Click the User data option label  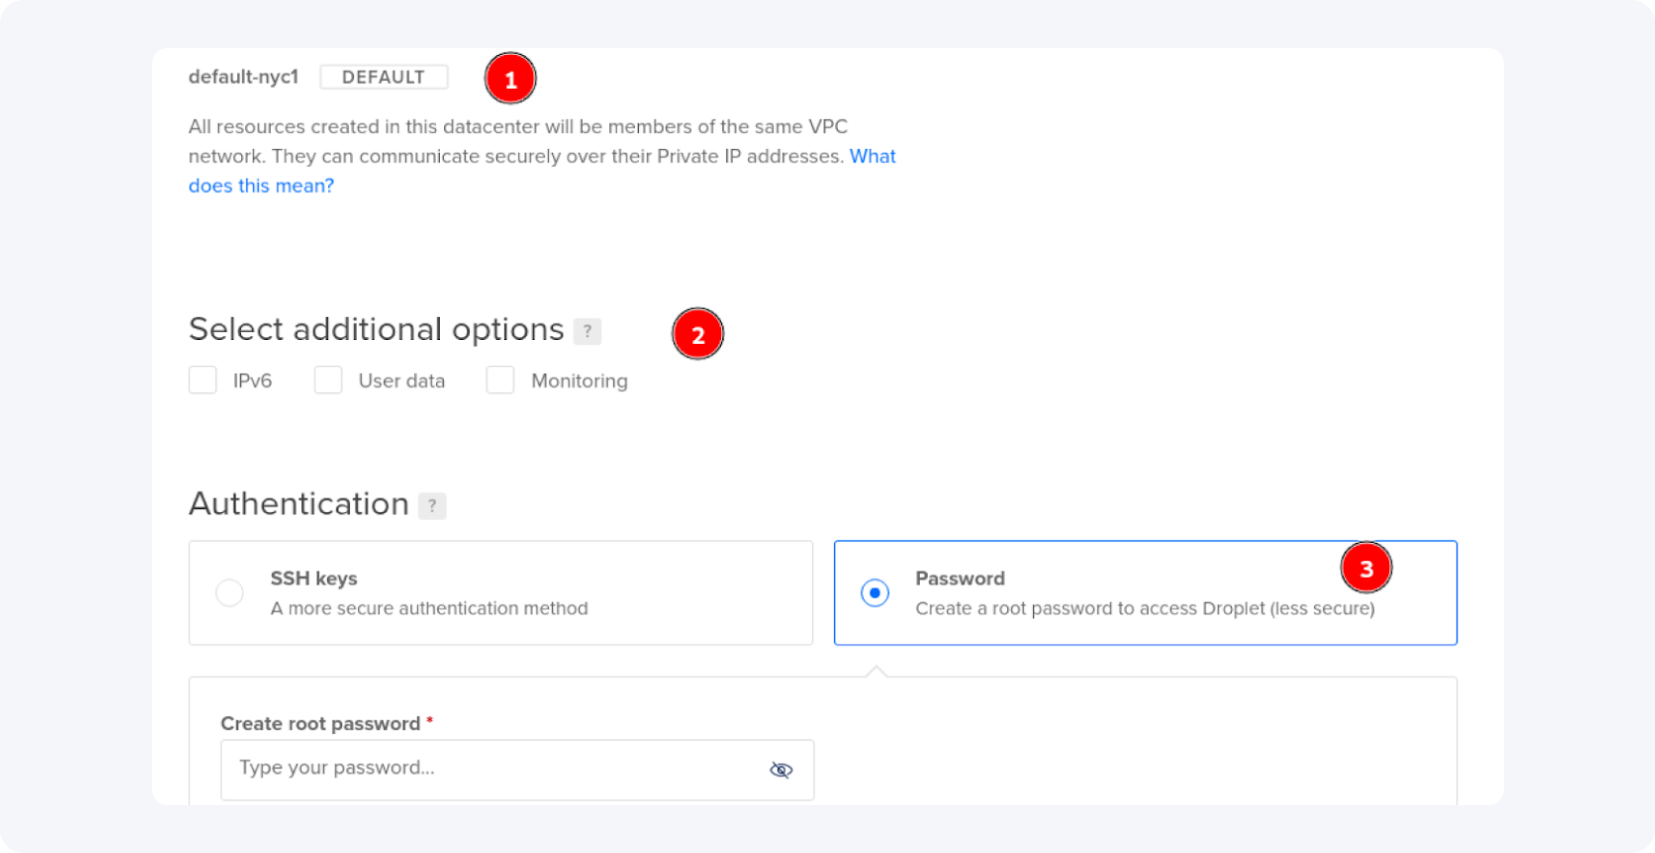pos(401,381)
